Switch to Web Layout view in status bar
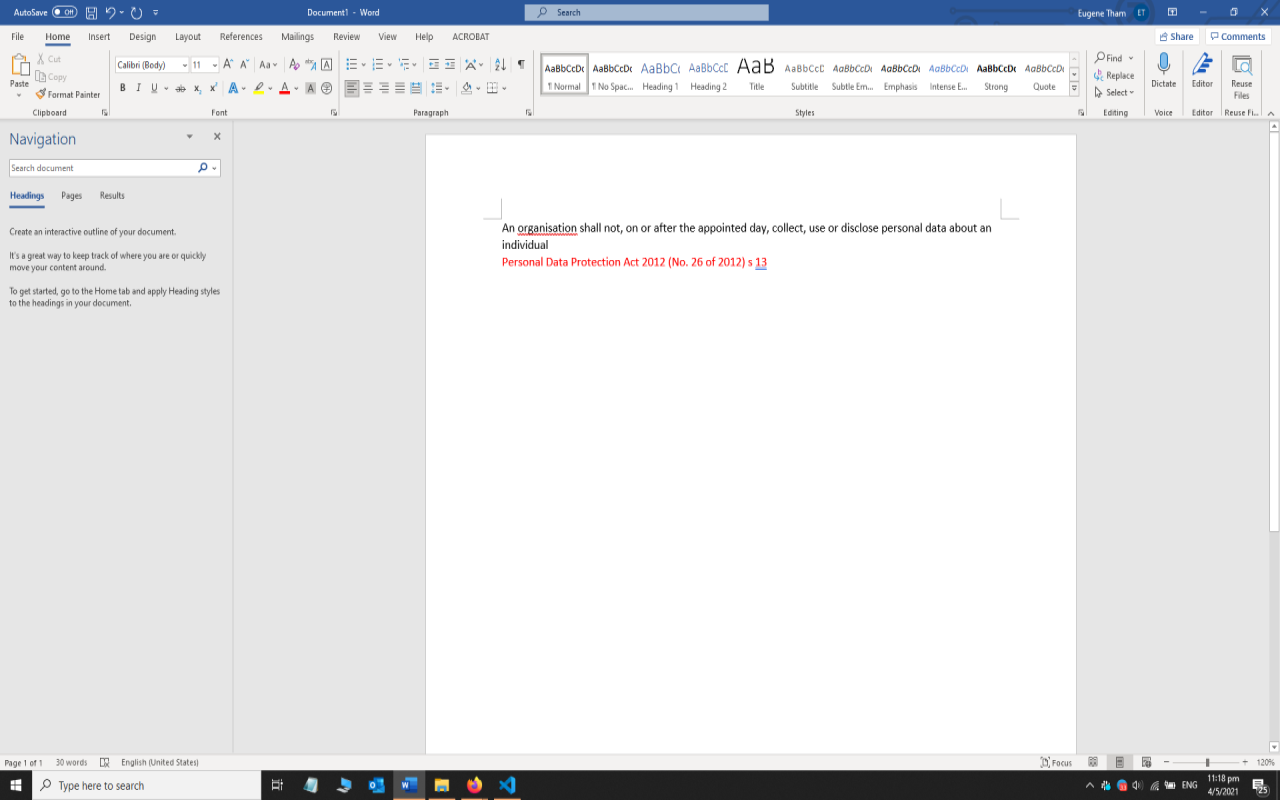This screenshot has width=1280, height=800. click(1146, 762)
